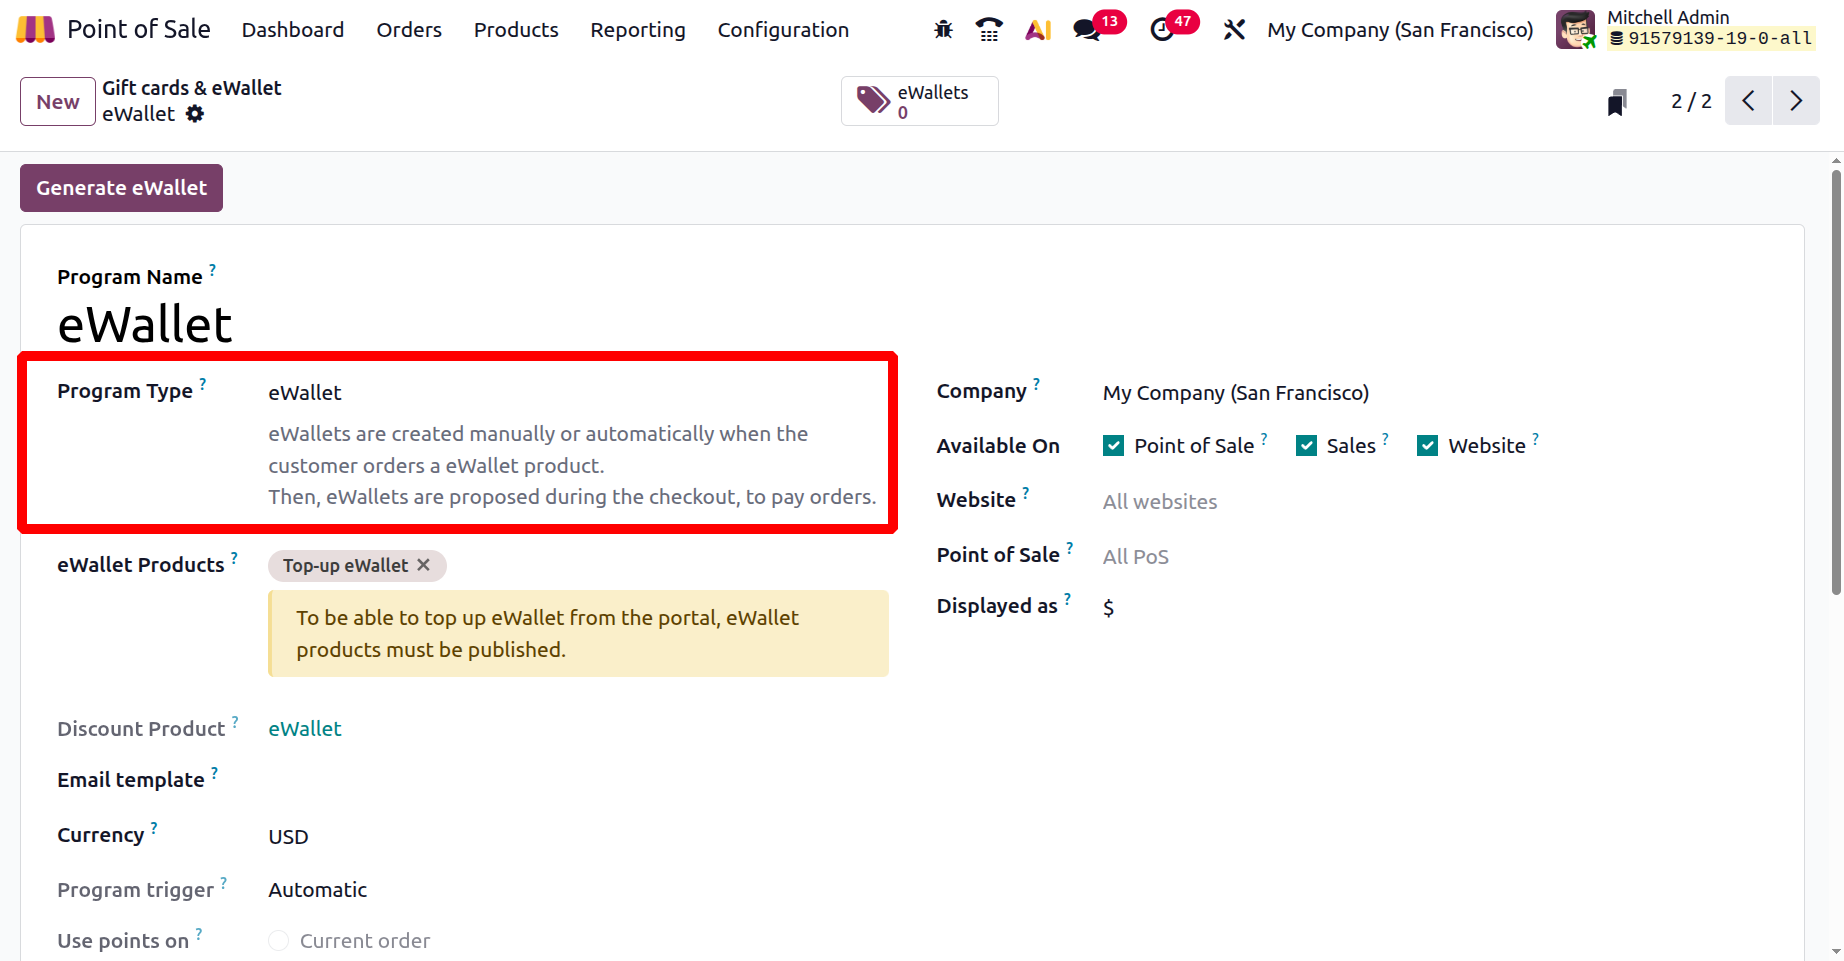Open the AI assistant icon
The image size is (1844, 961).
[x=1037, y=29]
